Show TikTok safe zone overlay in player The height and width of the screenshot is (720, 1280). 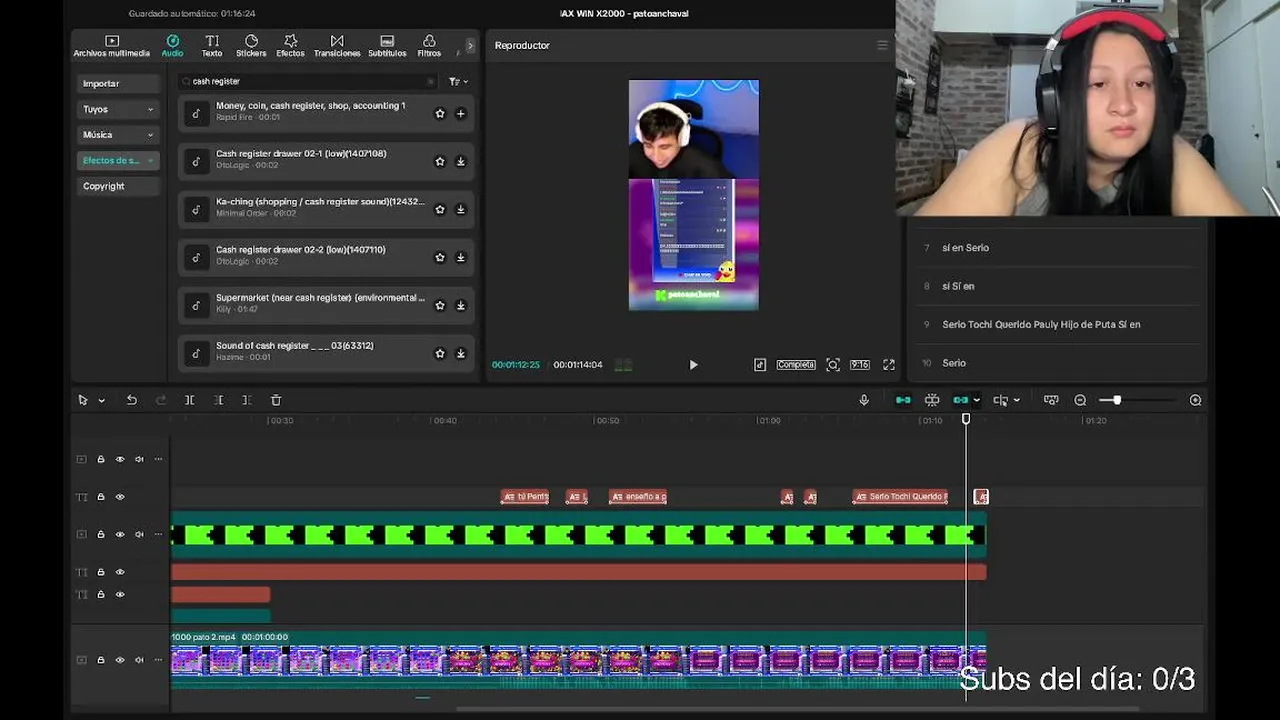click(760, 365)
